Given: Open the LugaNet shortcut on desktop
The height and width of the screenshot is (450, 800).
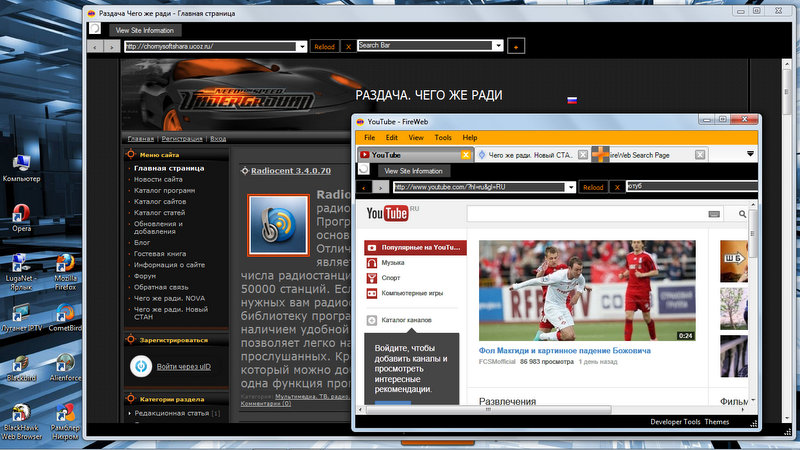Looking at the screenshot, I should click(20, 271).
